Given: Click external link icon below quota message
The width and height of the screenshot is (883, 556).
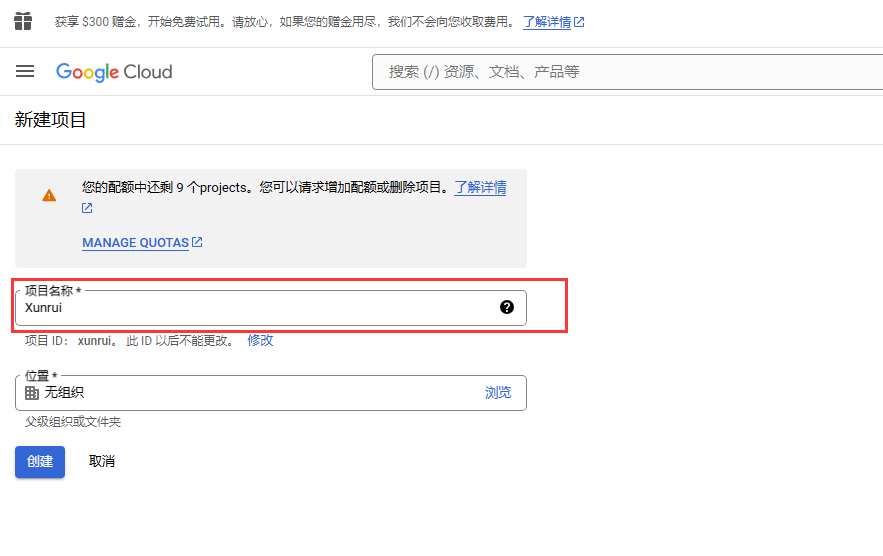Looking at the screenshot, I should click(87, 208).
